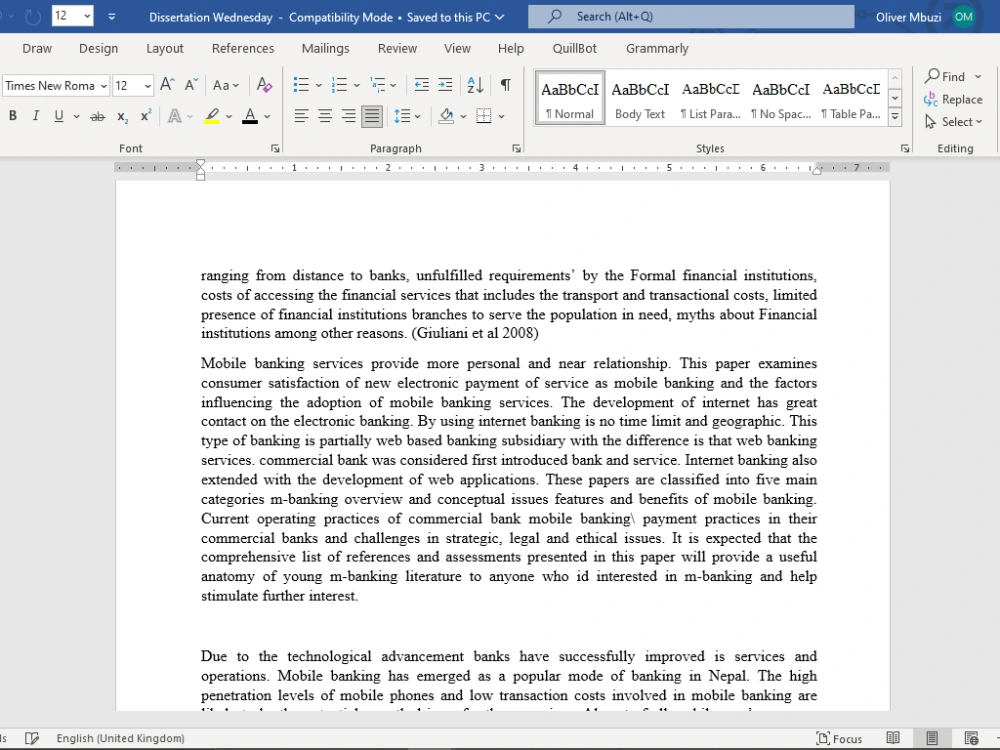Open Paragraph dialog launcher
This screenshot has width=1000, height=750.
click(x=517, y=149)
